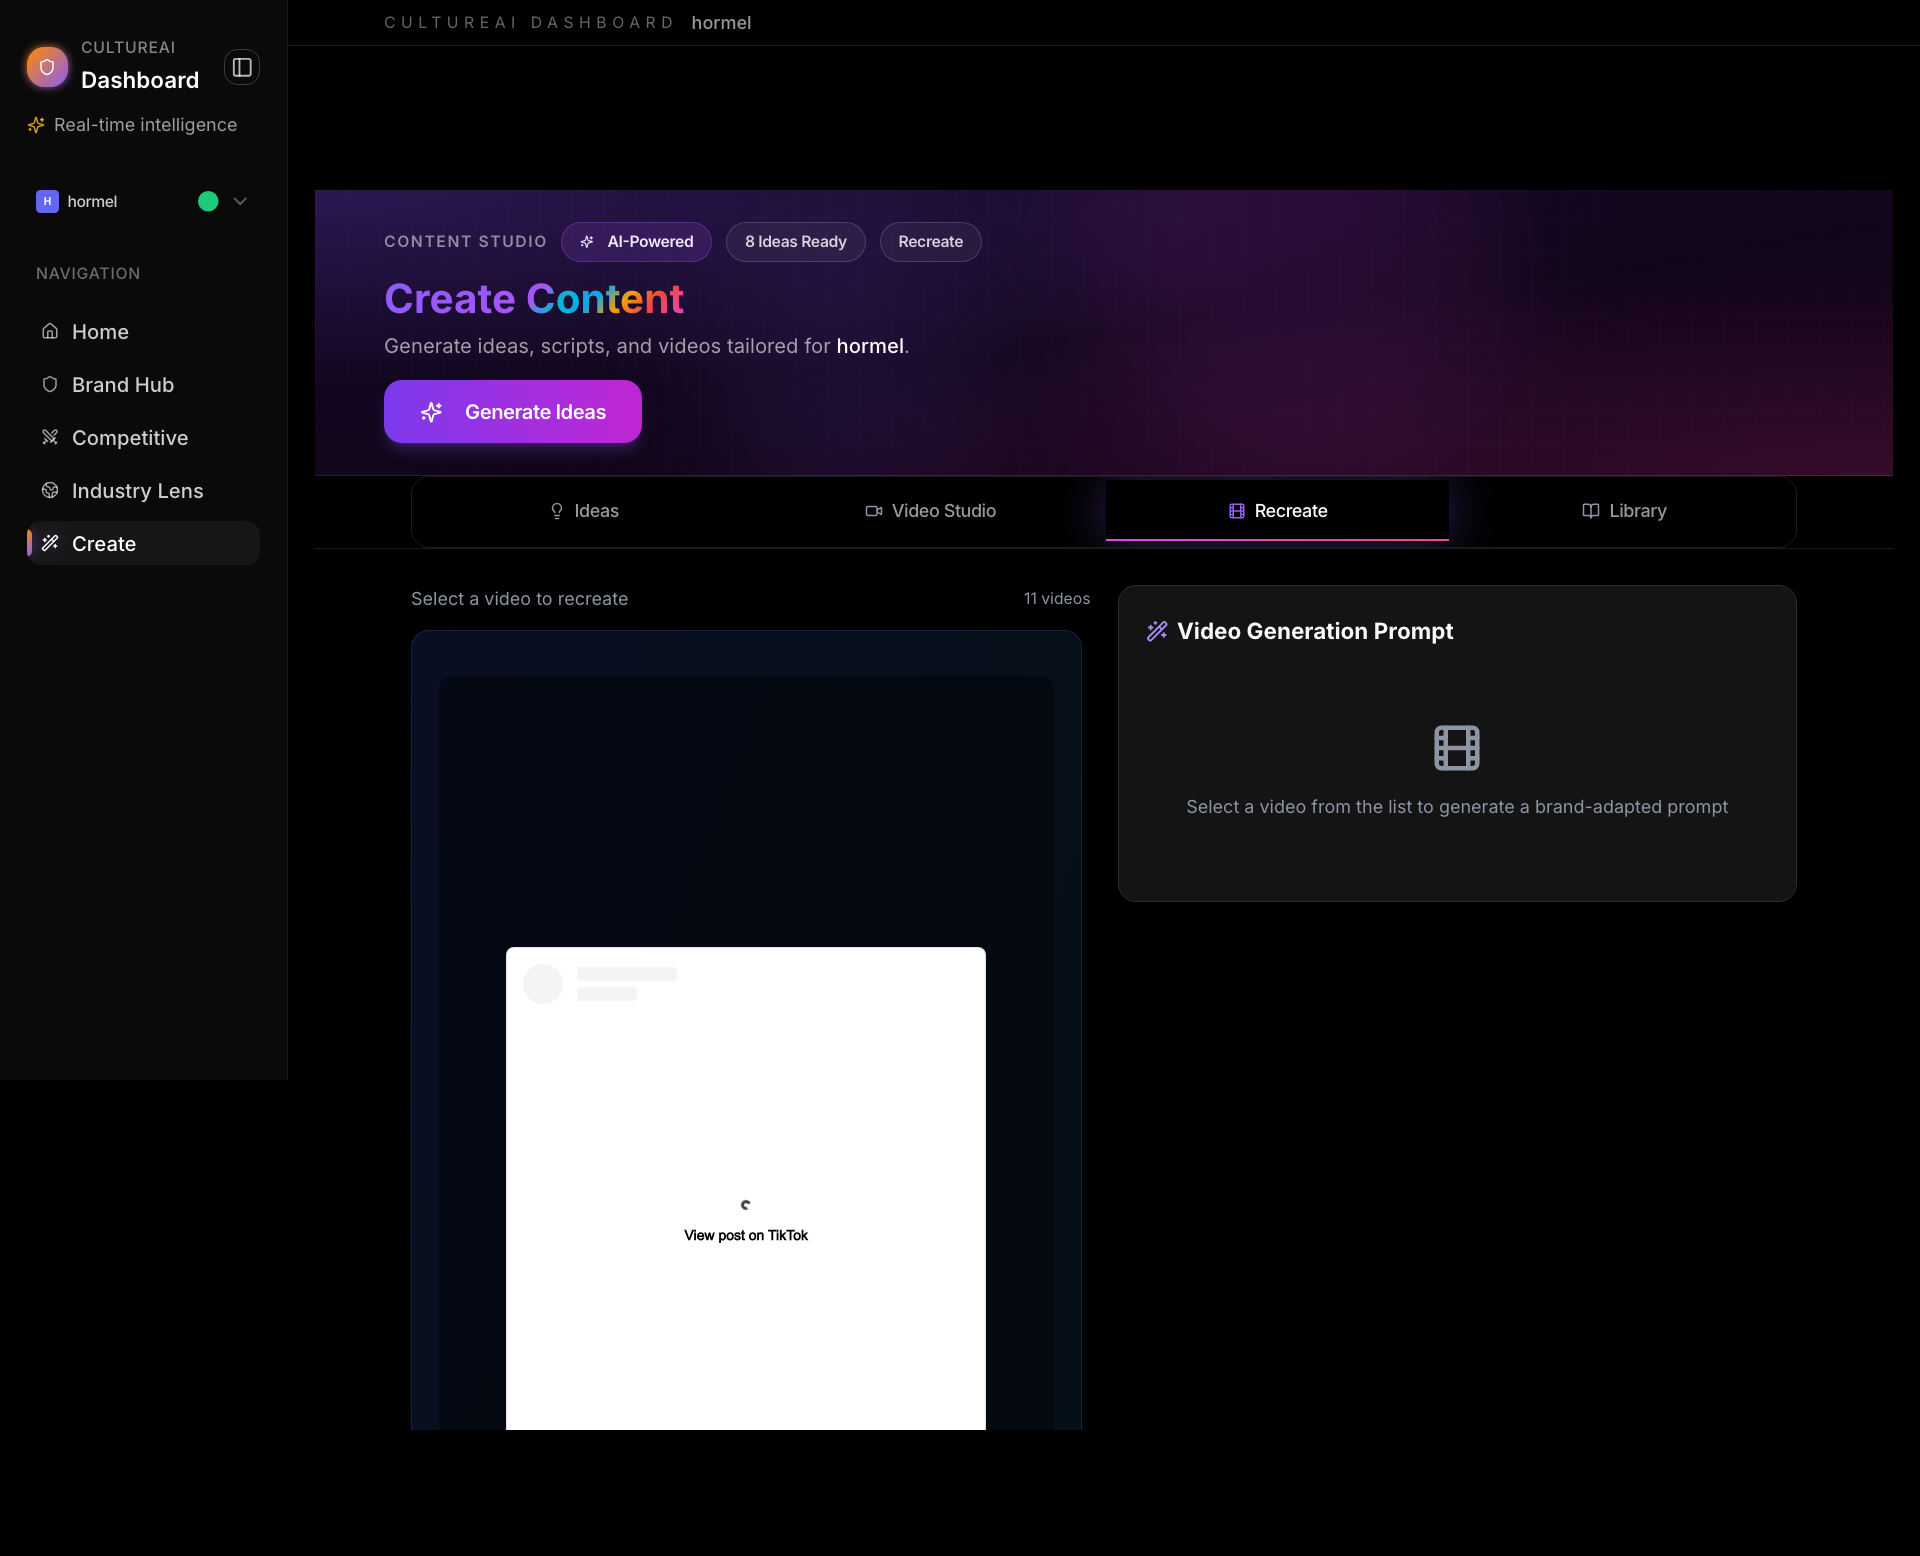This screenshot has height=1556, width=1920.
Task: Click the film strip icon in Video Generation Prompt
Action: (x=1456, y=747)
